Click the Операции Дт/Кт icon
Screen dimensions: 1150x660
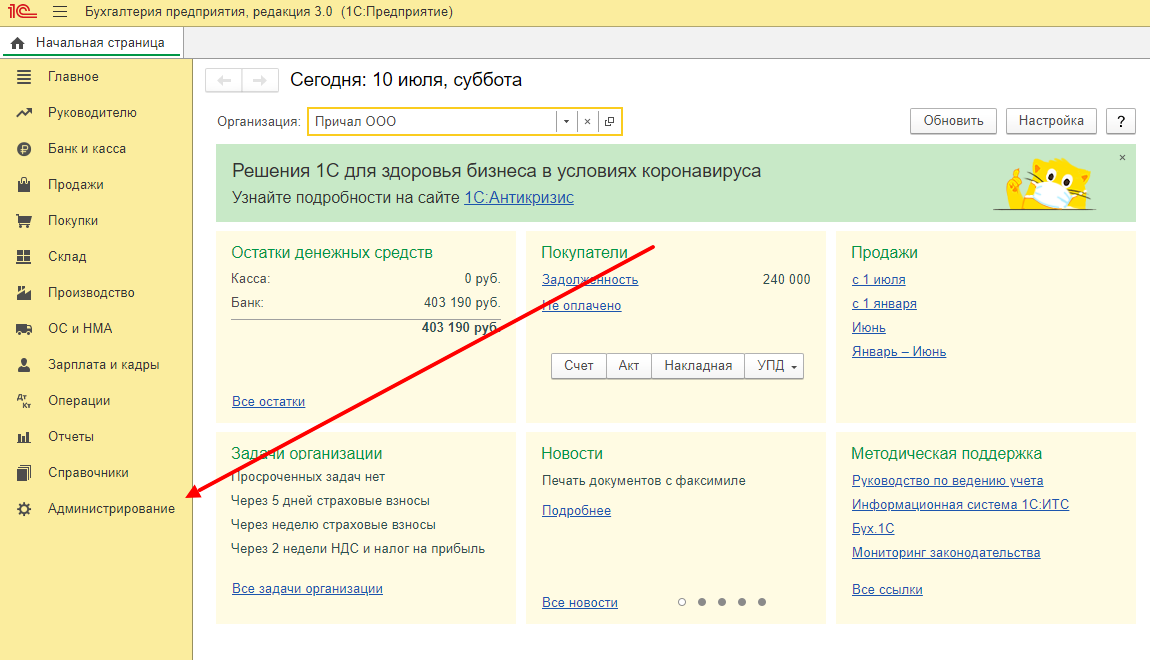tap(24, 400)
